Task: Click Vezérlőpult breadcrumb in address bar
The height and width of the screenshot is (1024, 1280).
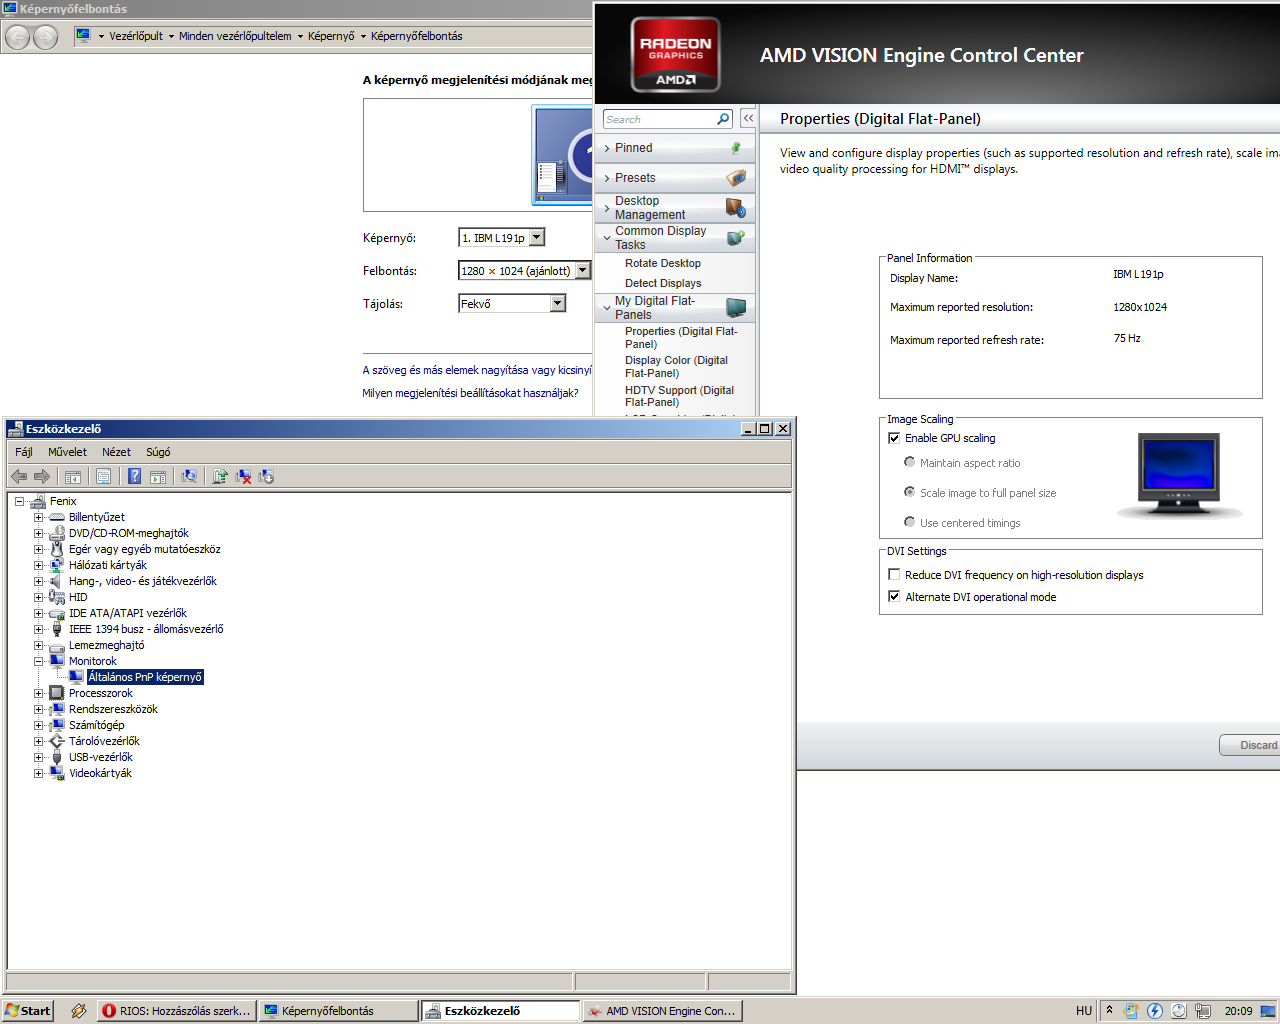Action: click(x=136, y=36)
